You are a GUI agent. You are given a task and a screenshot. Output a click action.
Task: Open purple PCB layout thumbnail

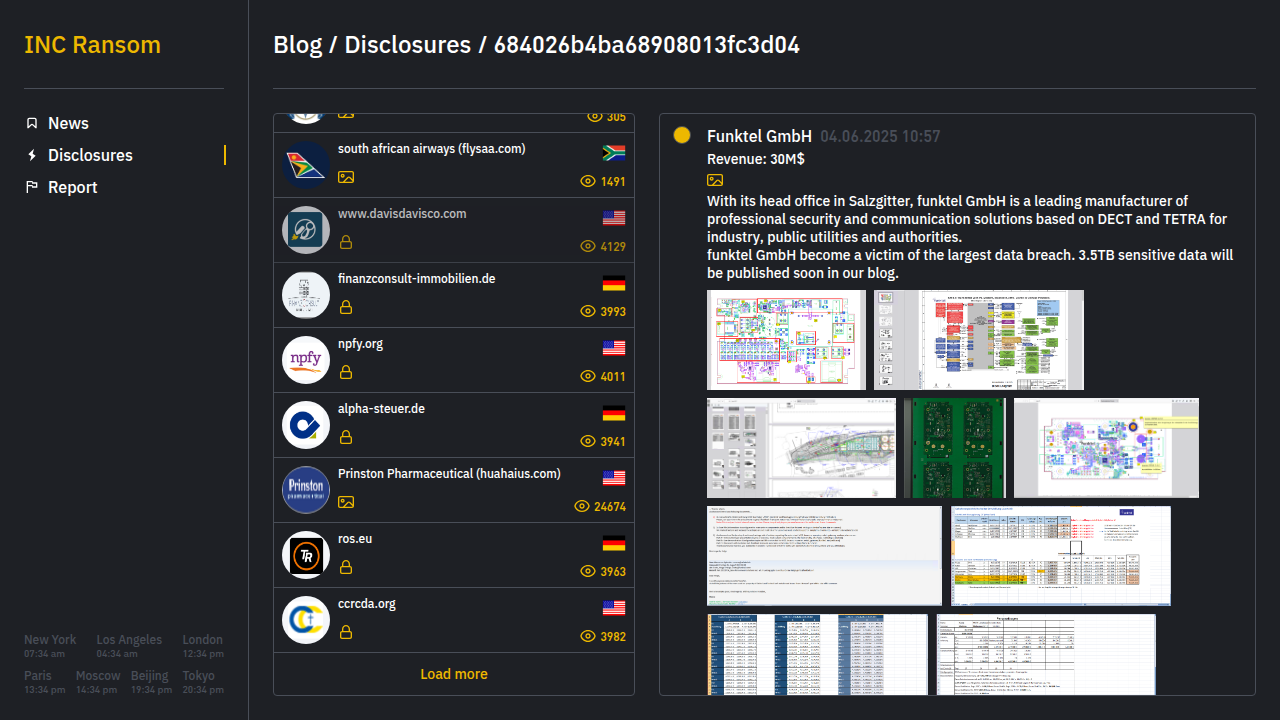pyautogui.click(x=1106, y=448)
